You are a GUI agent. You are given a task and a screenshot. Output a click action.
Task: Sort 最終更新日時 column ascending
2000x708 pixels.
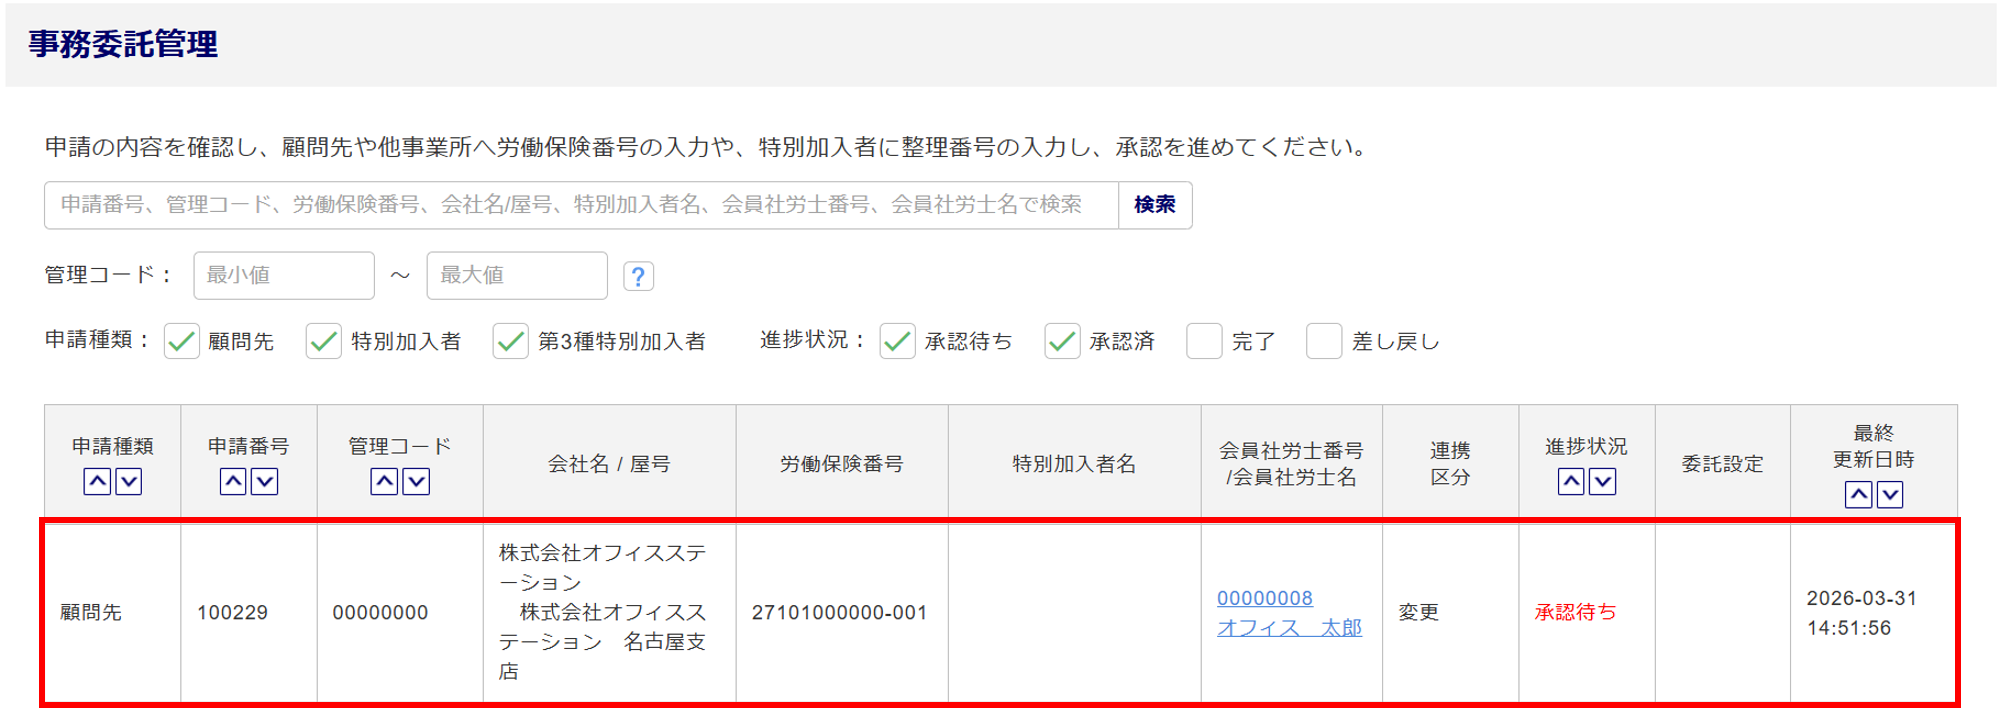(x=1858, y=495)
